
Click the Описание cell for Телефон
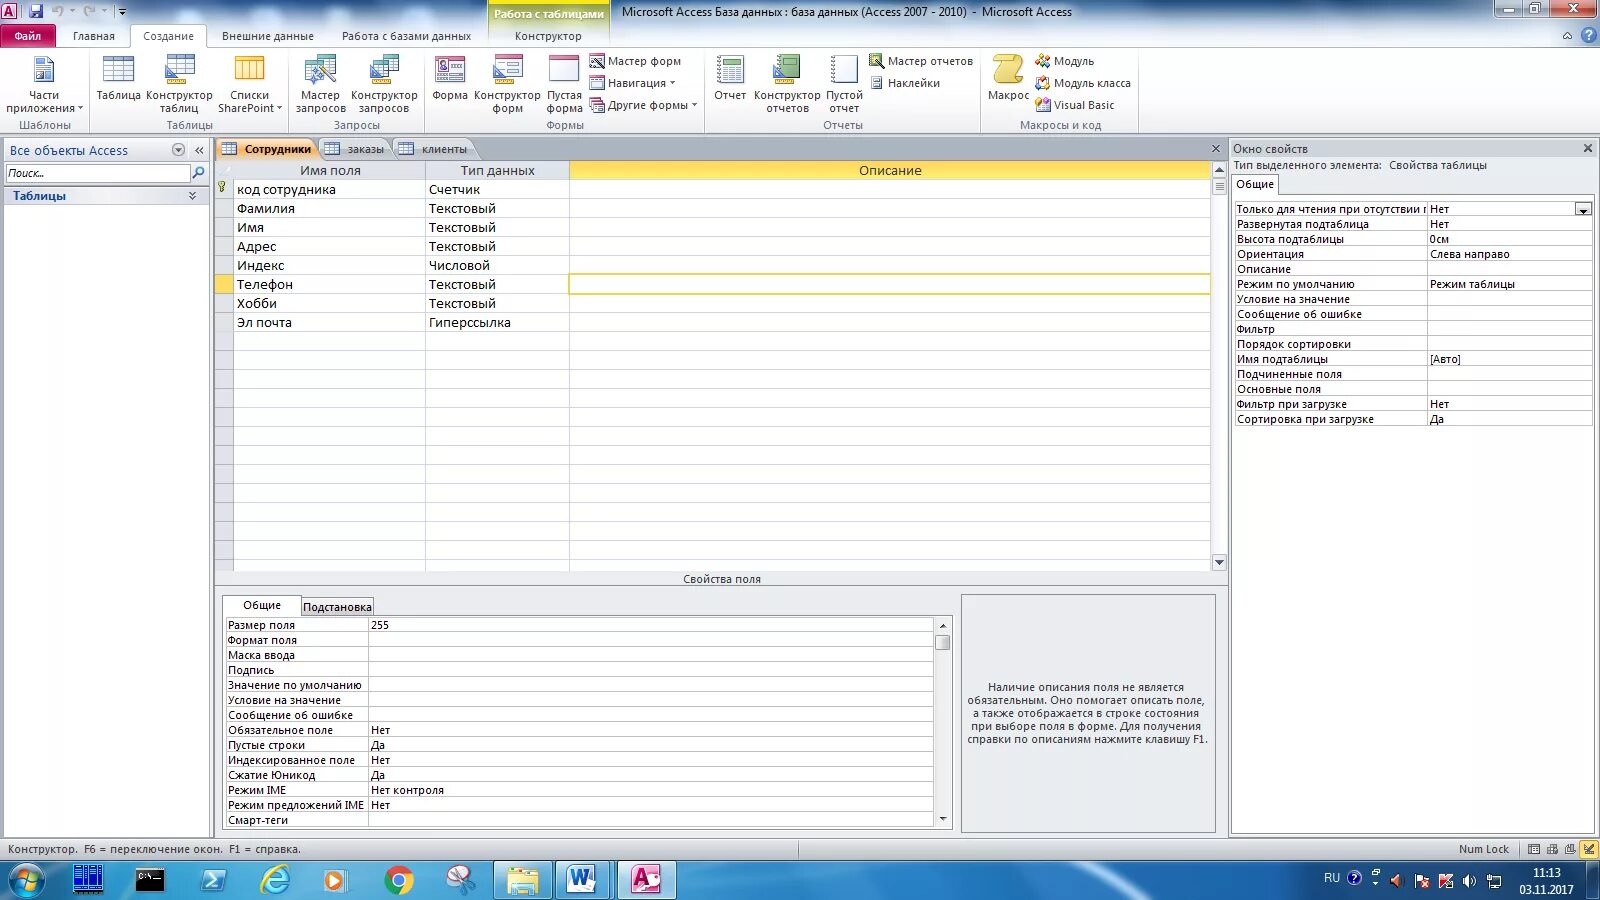pos(889,284)
